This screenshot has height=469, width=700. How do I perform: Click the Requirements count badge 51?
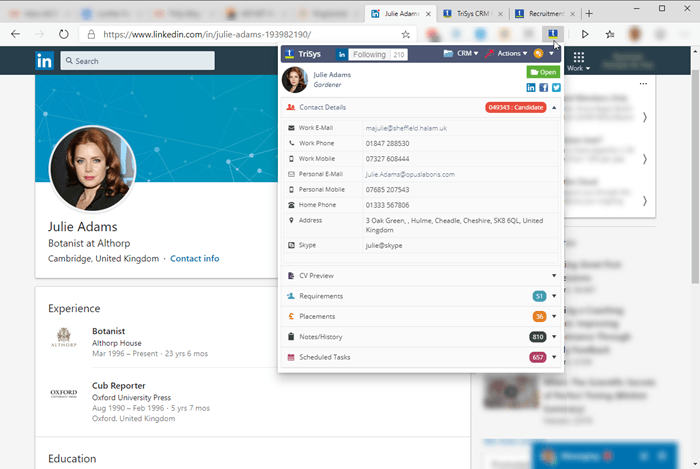coord(539,296)
